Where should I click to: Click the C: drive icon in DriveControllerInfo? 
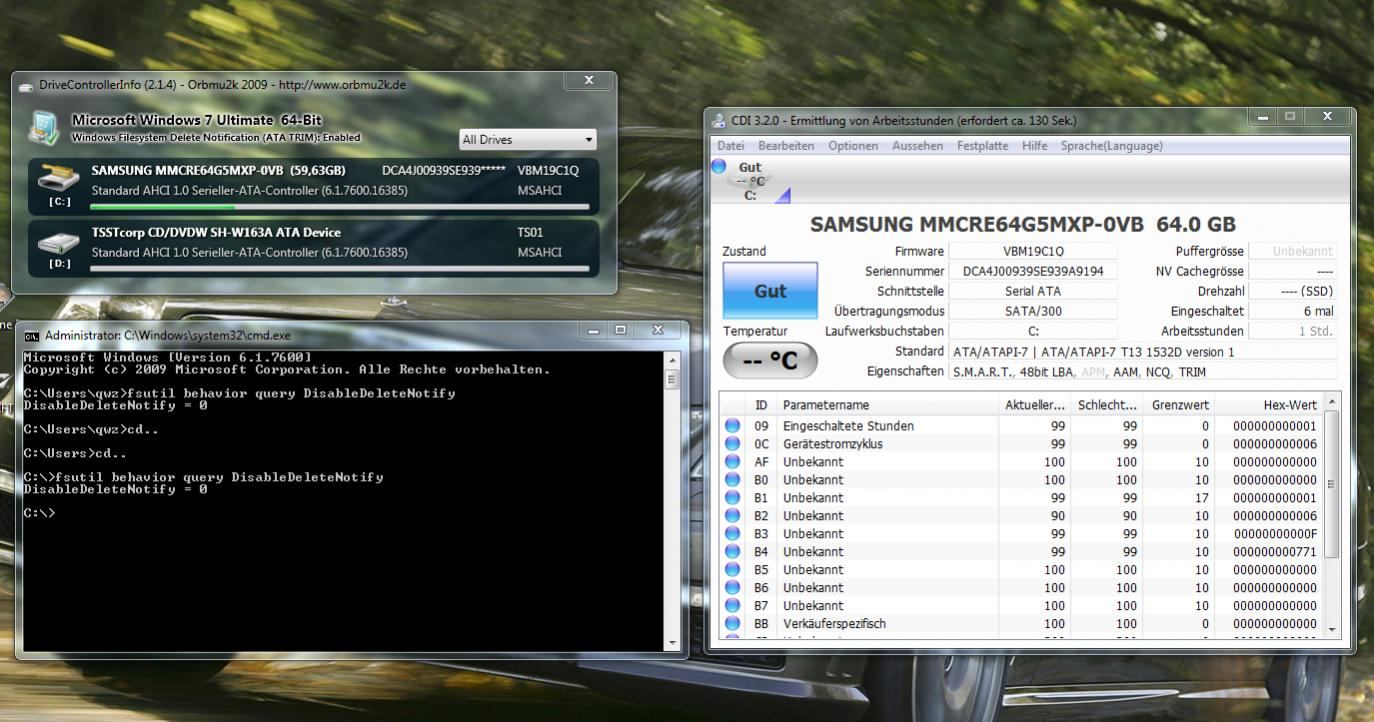point(58,181)
